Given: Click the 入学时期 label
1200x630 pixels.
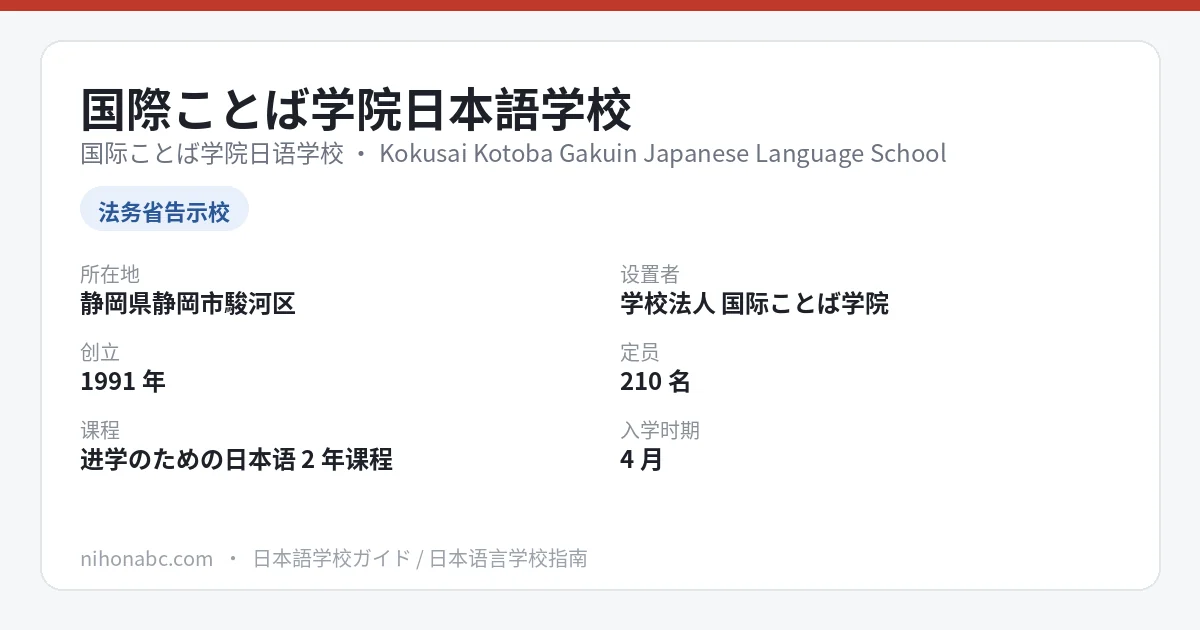Looking at the screenshot, I should [660, 430].
